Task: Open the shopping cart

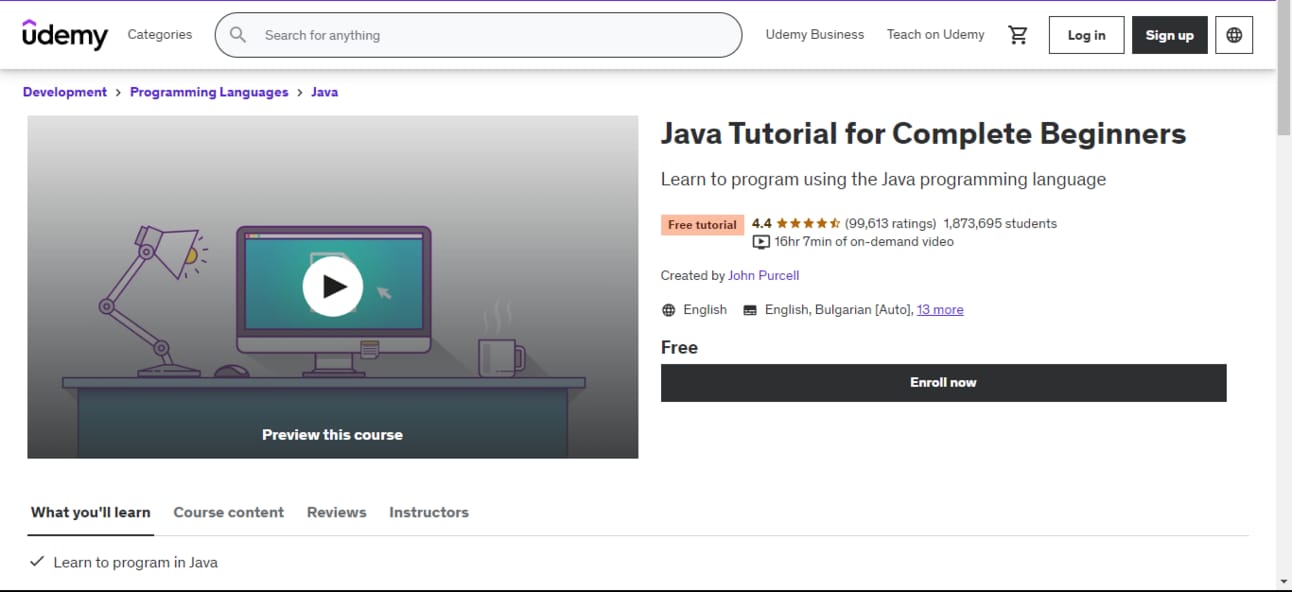Action: pos(1018,35)
